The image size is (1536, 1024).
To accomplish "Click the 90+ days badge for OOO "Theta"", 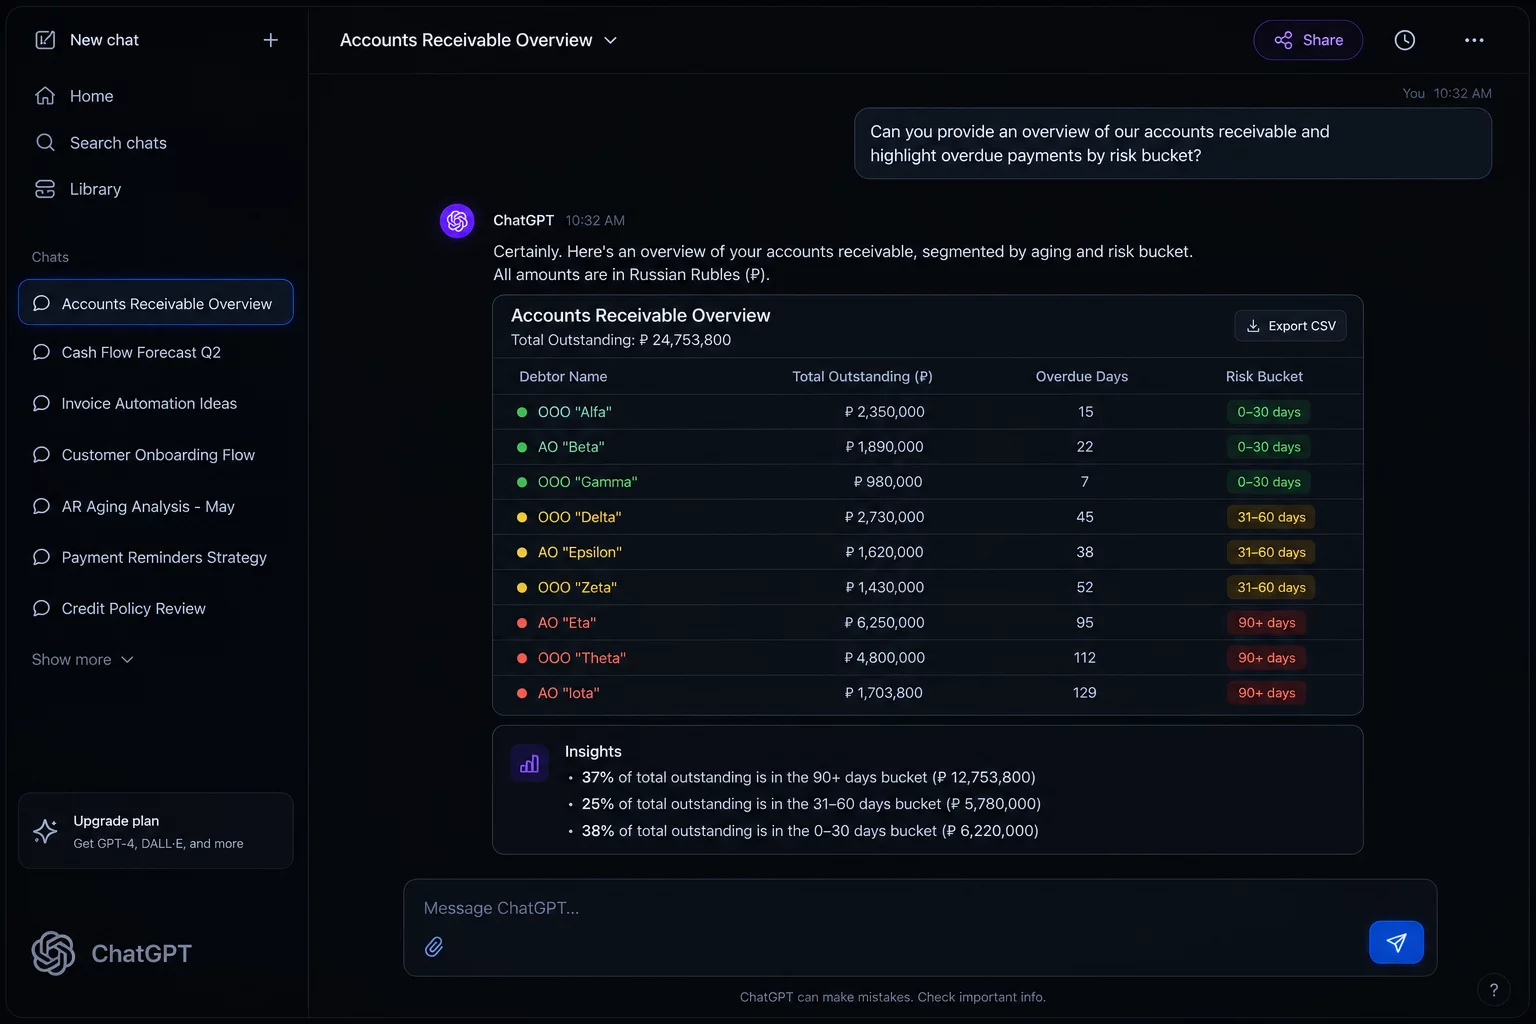I will coord(1267,658).
